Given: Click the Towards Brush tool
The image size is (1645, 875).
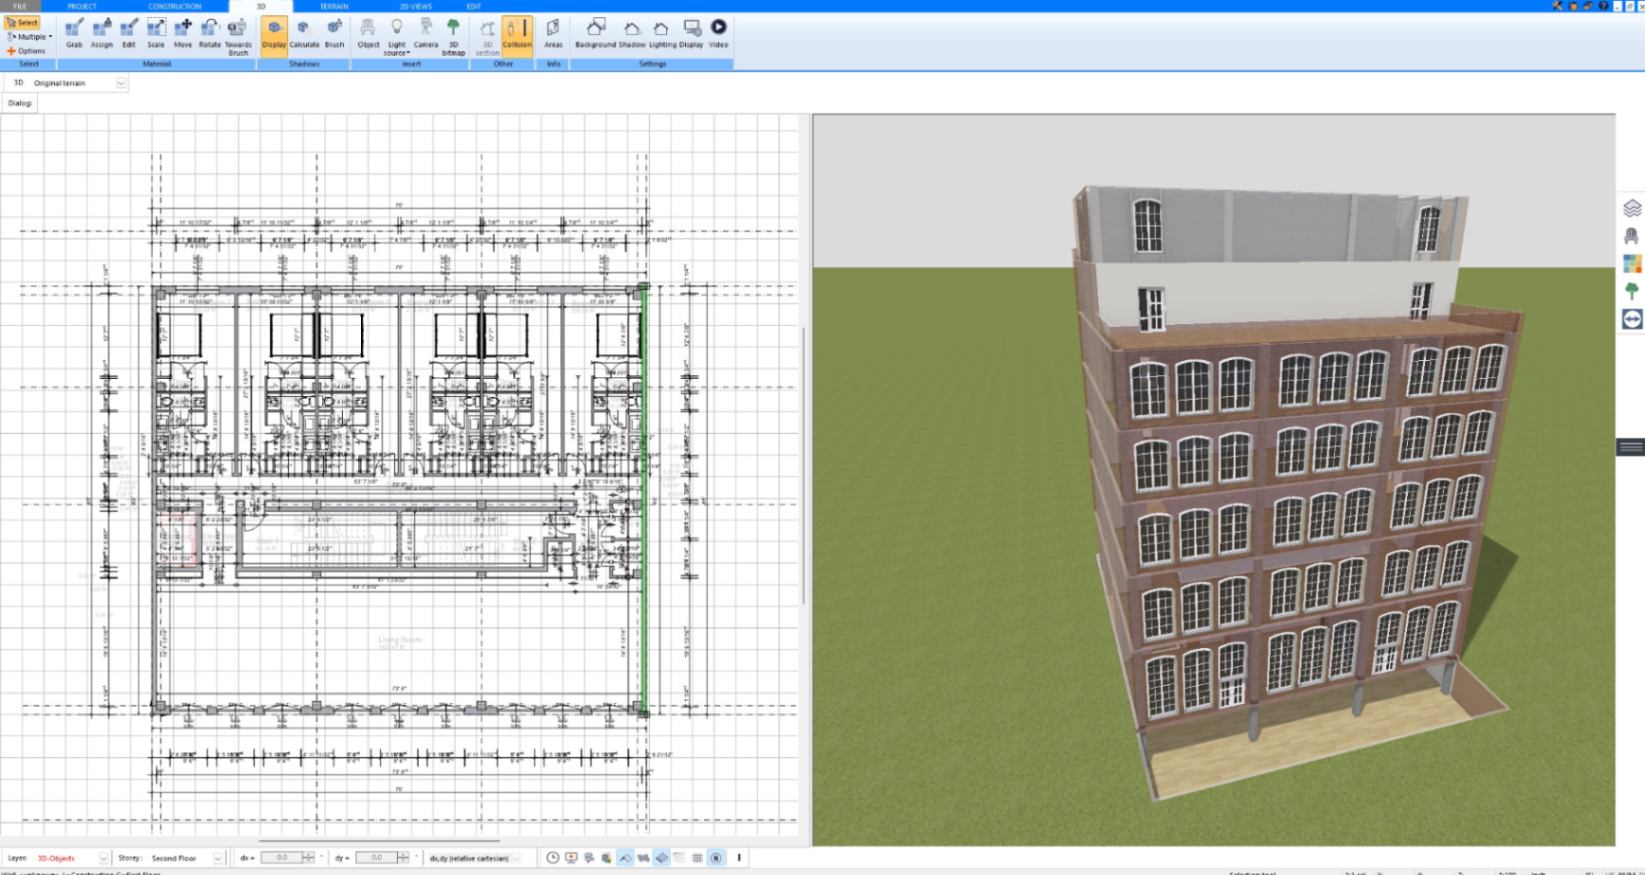Looking at the screenshot, I should coord(238,36).
